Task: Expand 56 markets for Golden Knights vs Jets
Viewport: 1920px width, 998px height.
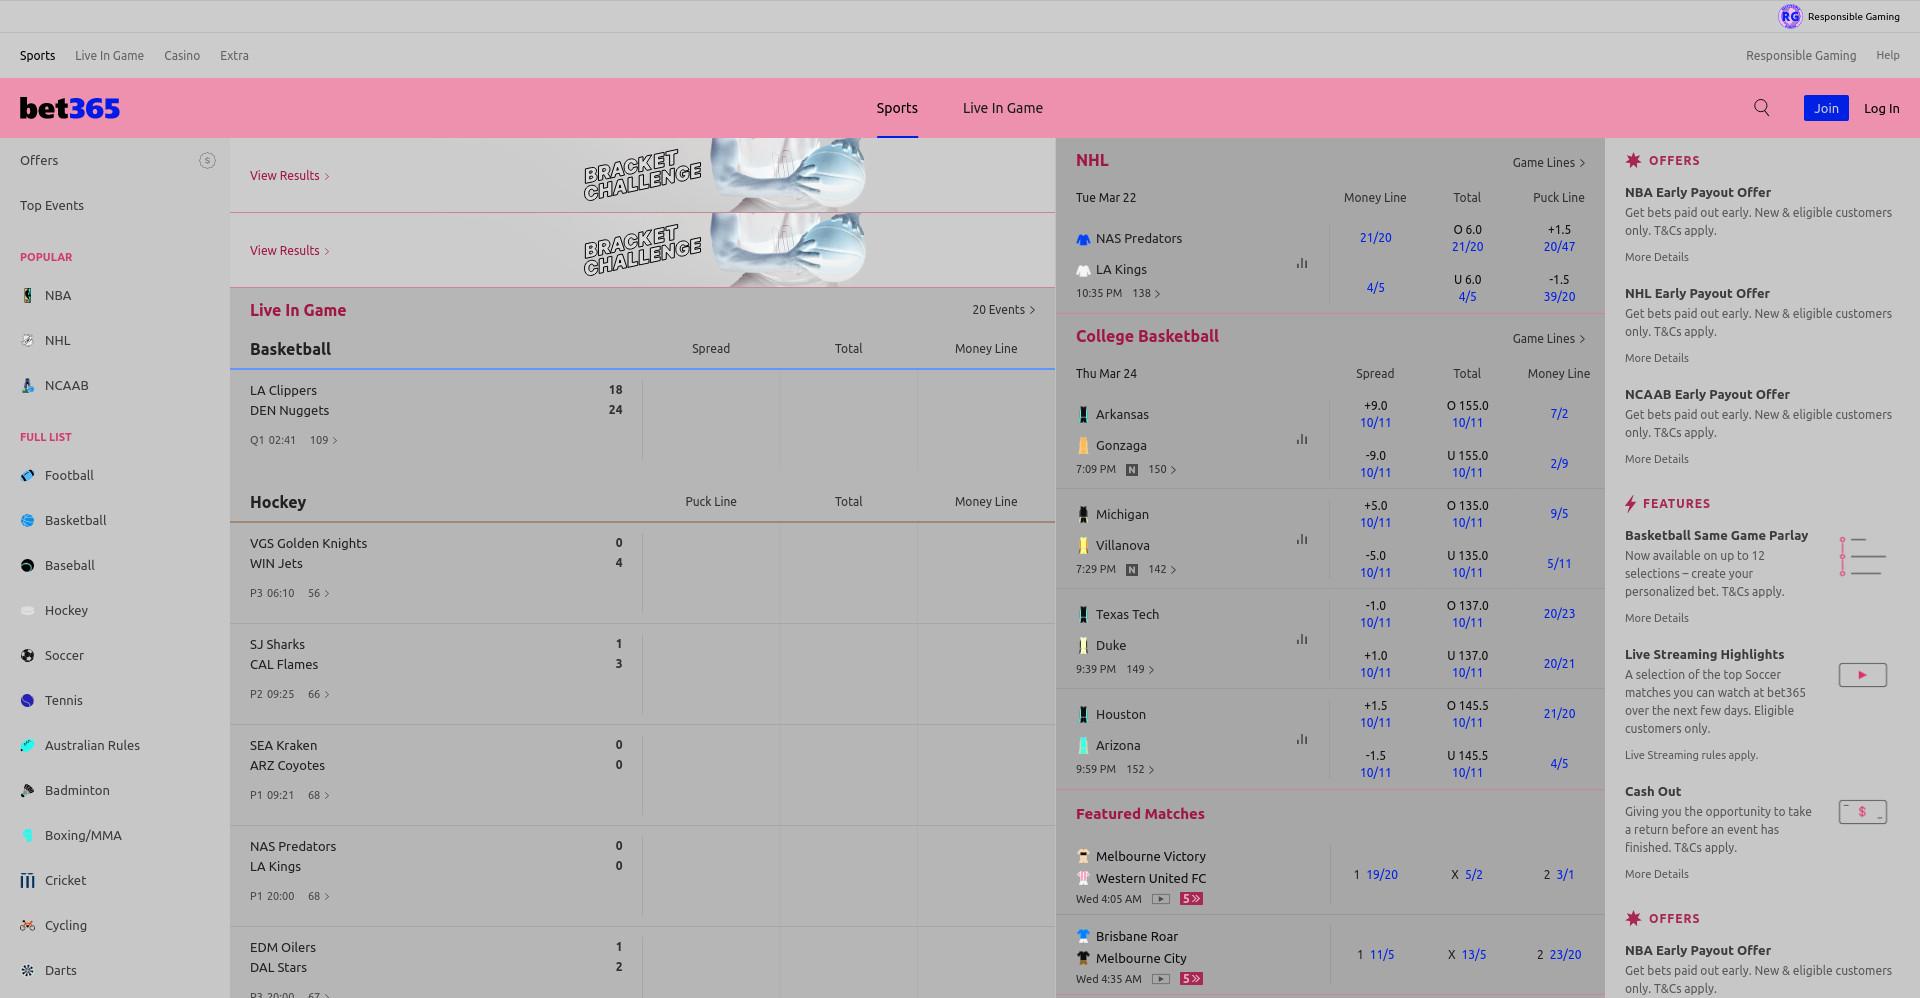Action: tap(318, 593)
